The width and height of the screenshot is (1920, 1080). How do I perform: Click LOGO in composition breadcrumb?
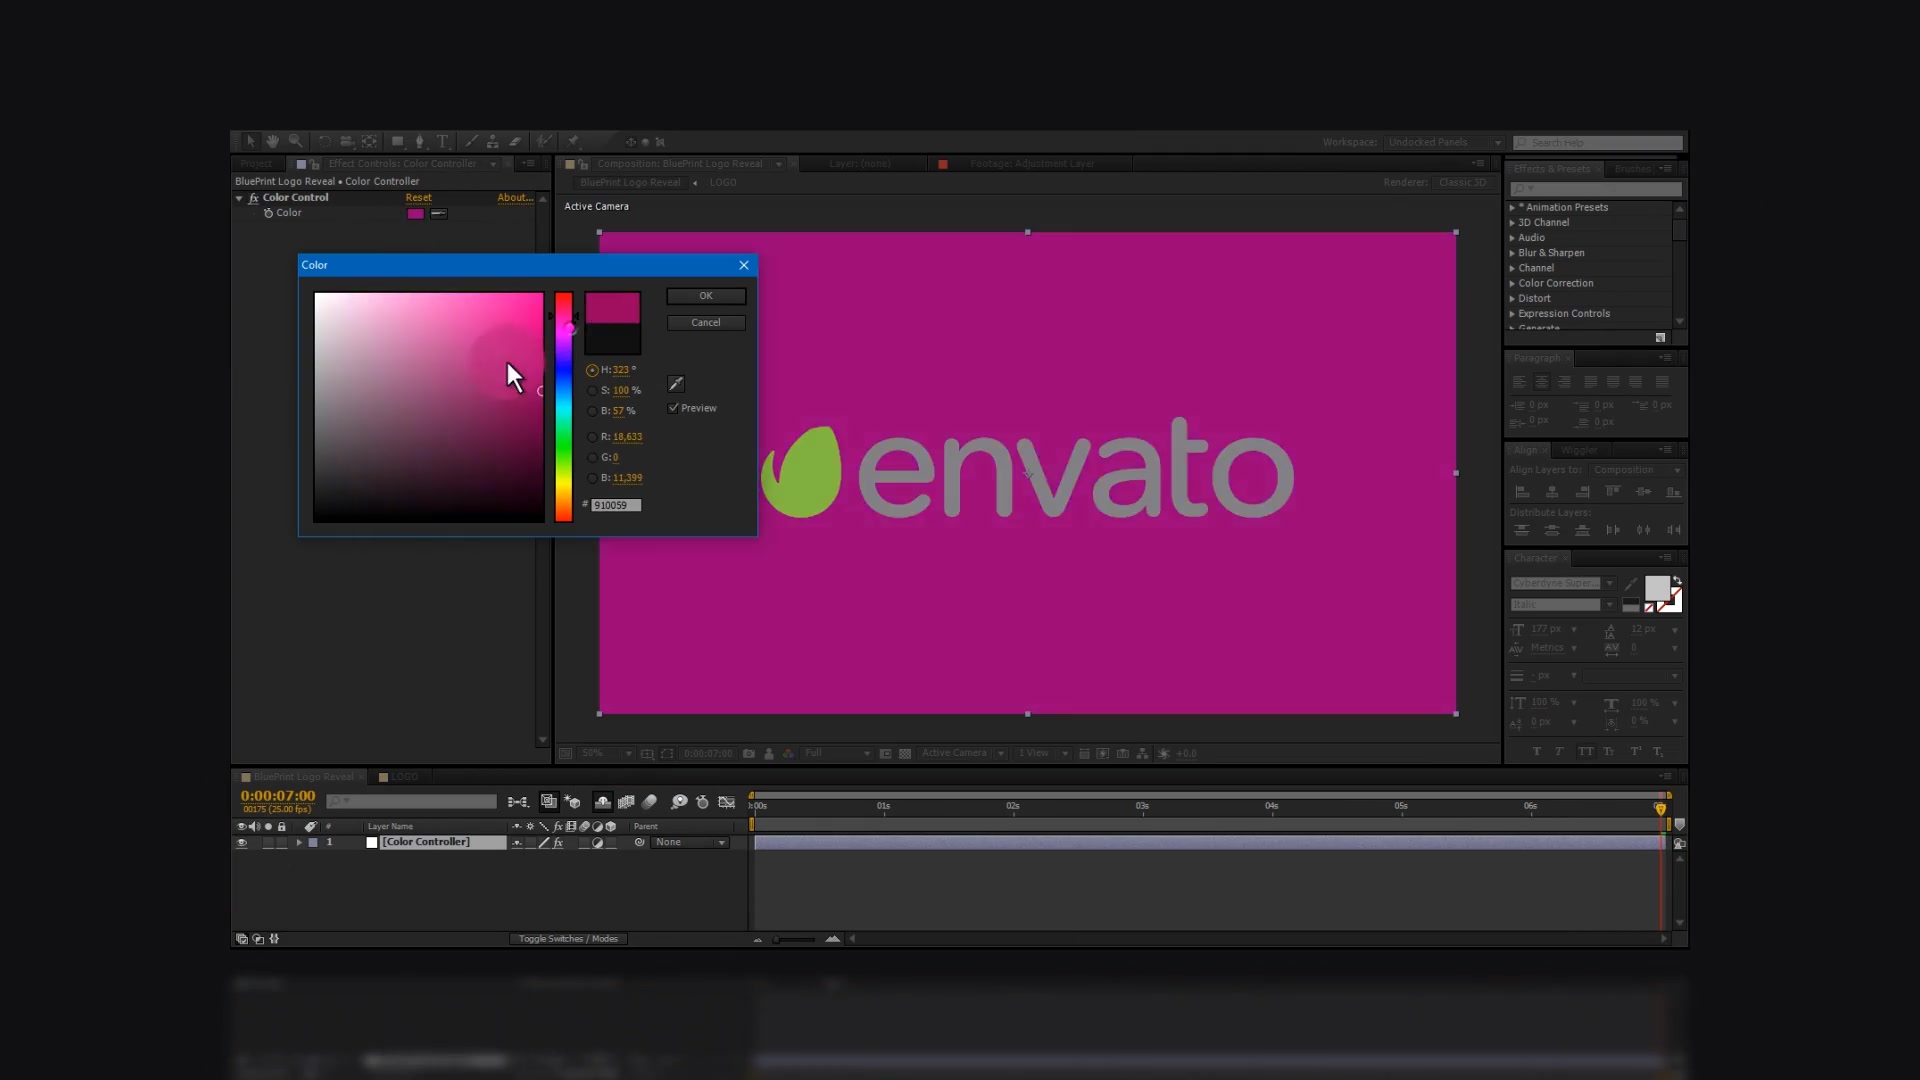pyautogui.click(x=723, y=183)
